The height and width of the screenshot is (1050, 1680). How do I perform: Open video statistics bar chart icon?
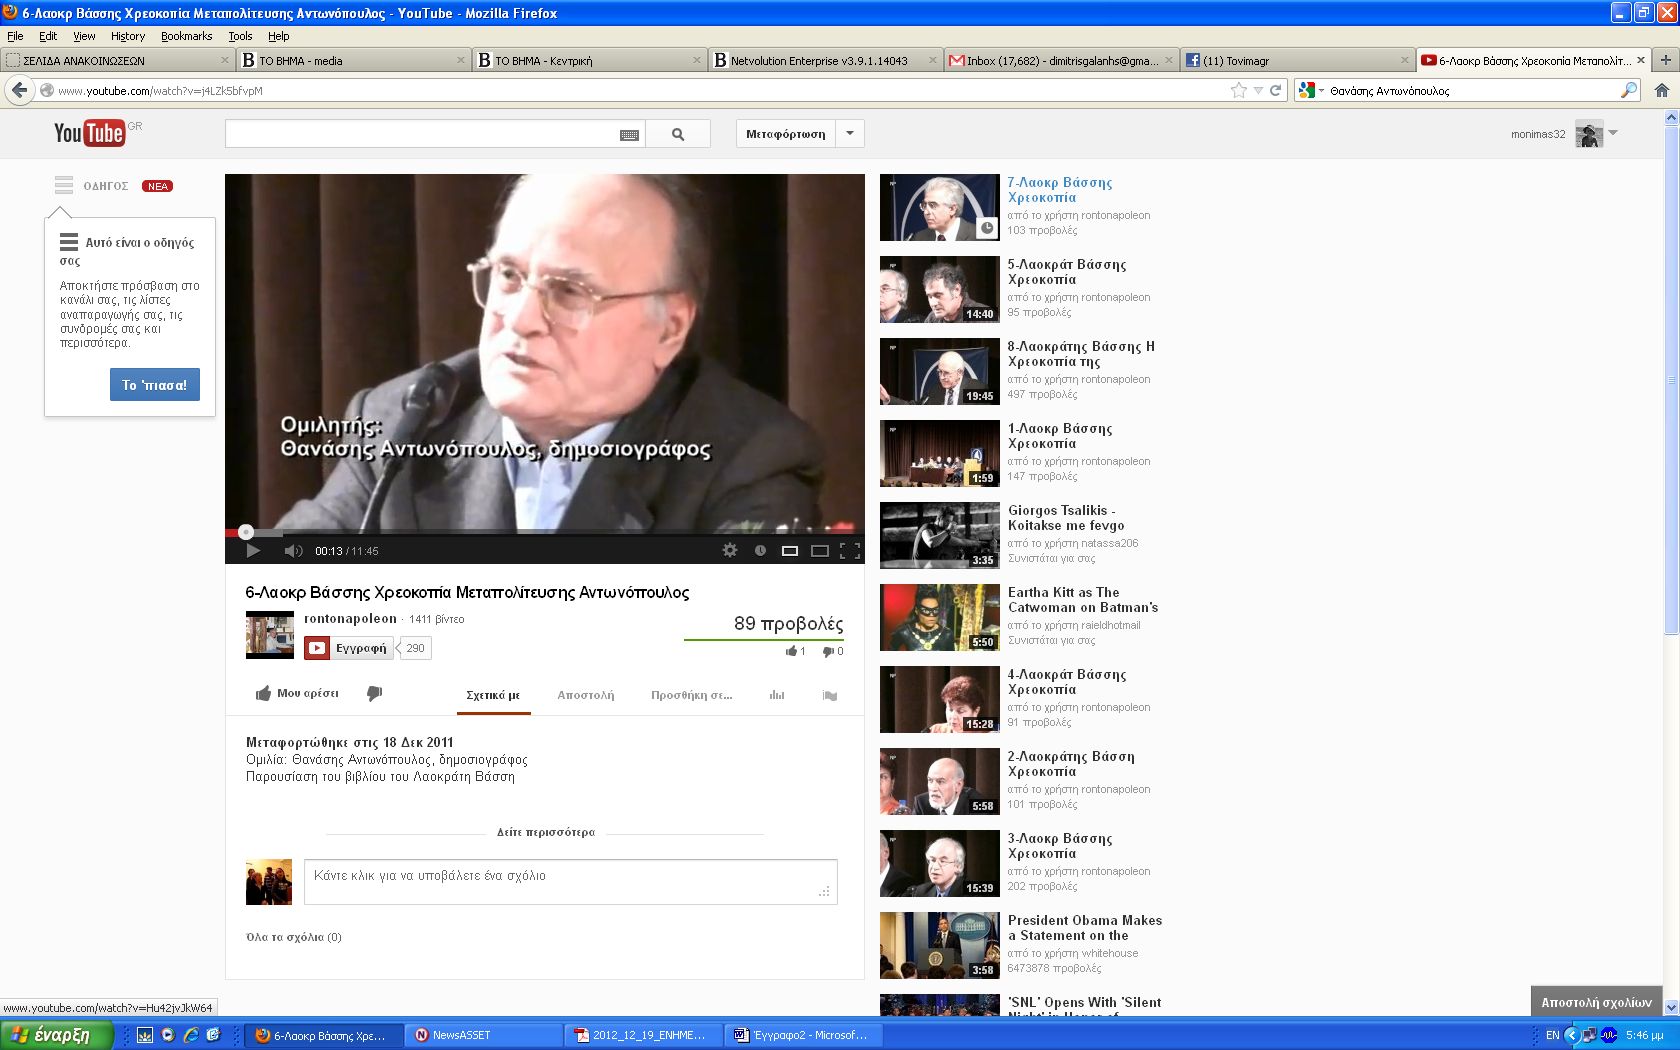pos(777,695)
